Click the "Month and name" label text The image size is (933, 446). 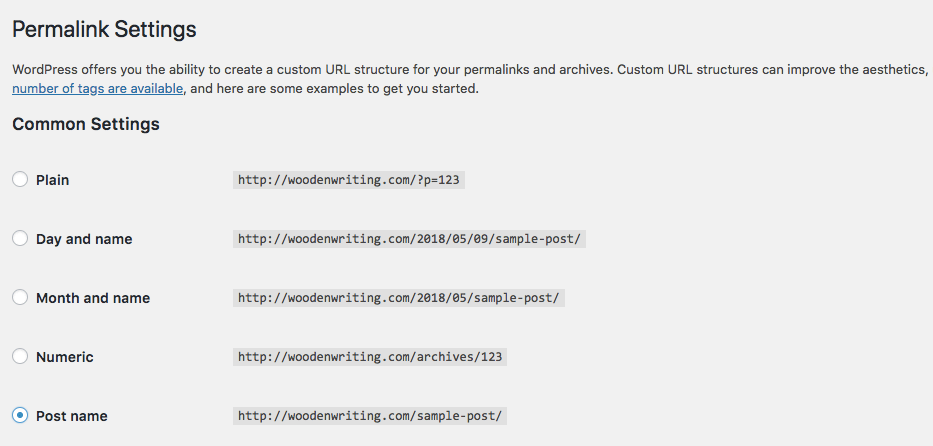[x=93, y=298]
